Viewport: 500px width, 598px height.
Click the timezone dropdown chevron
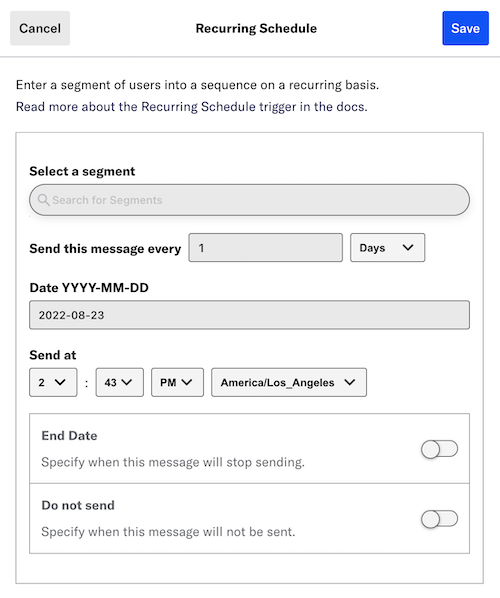click(350, 382)
